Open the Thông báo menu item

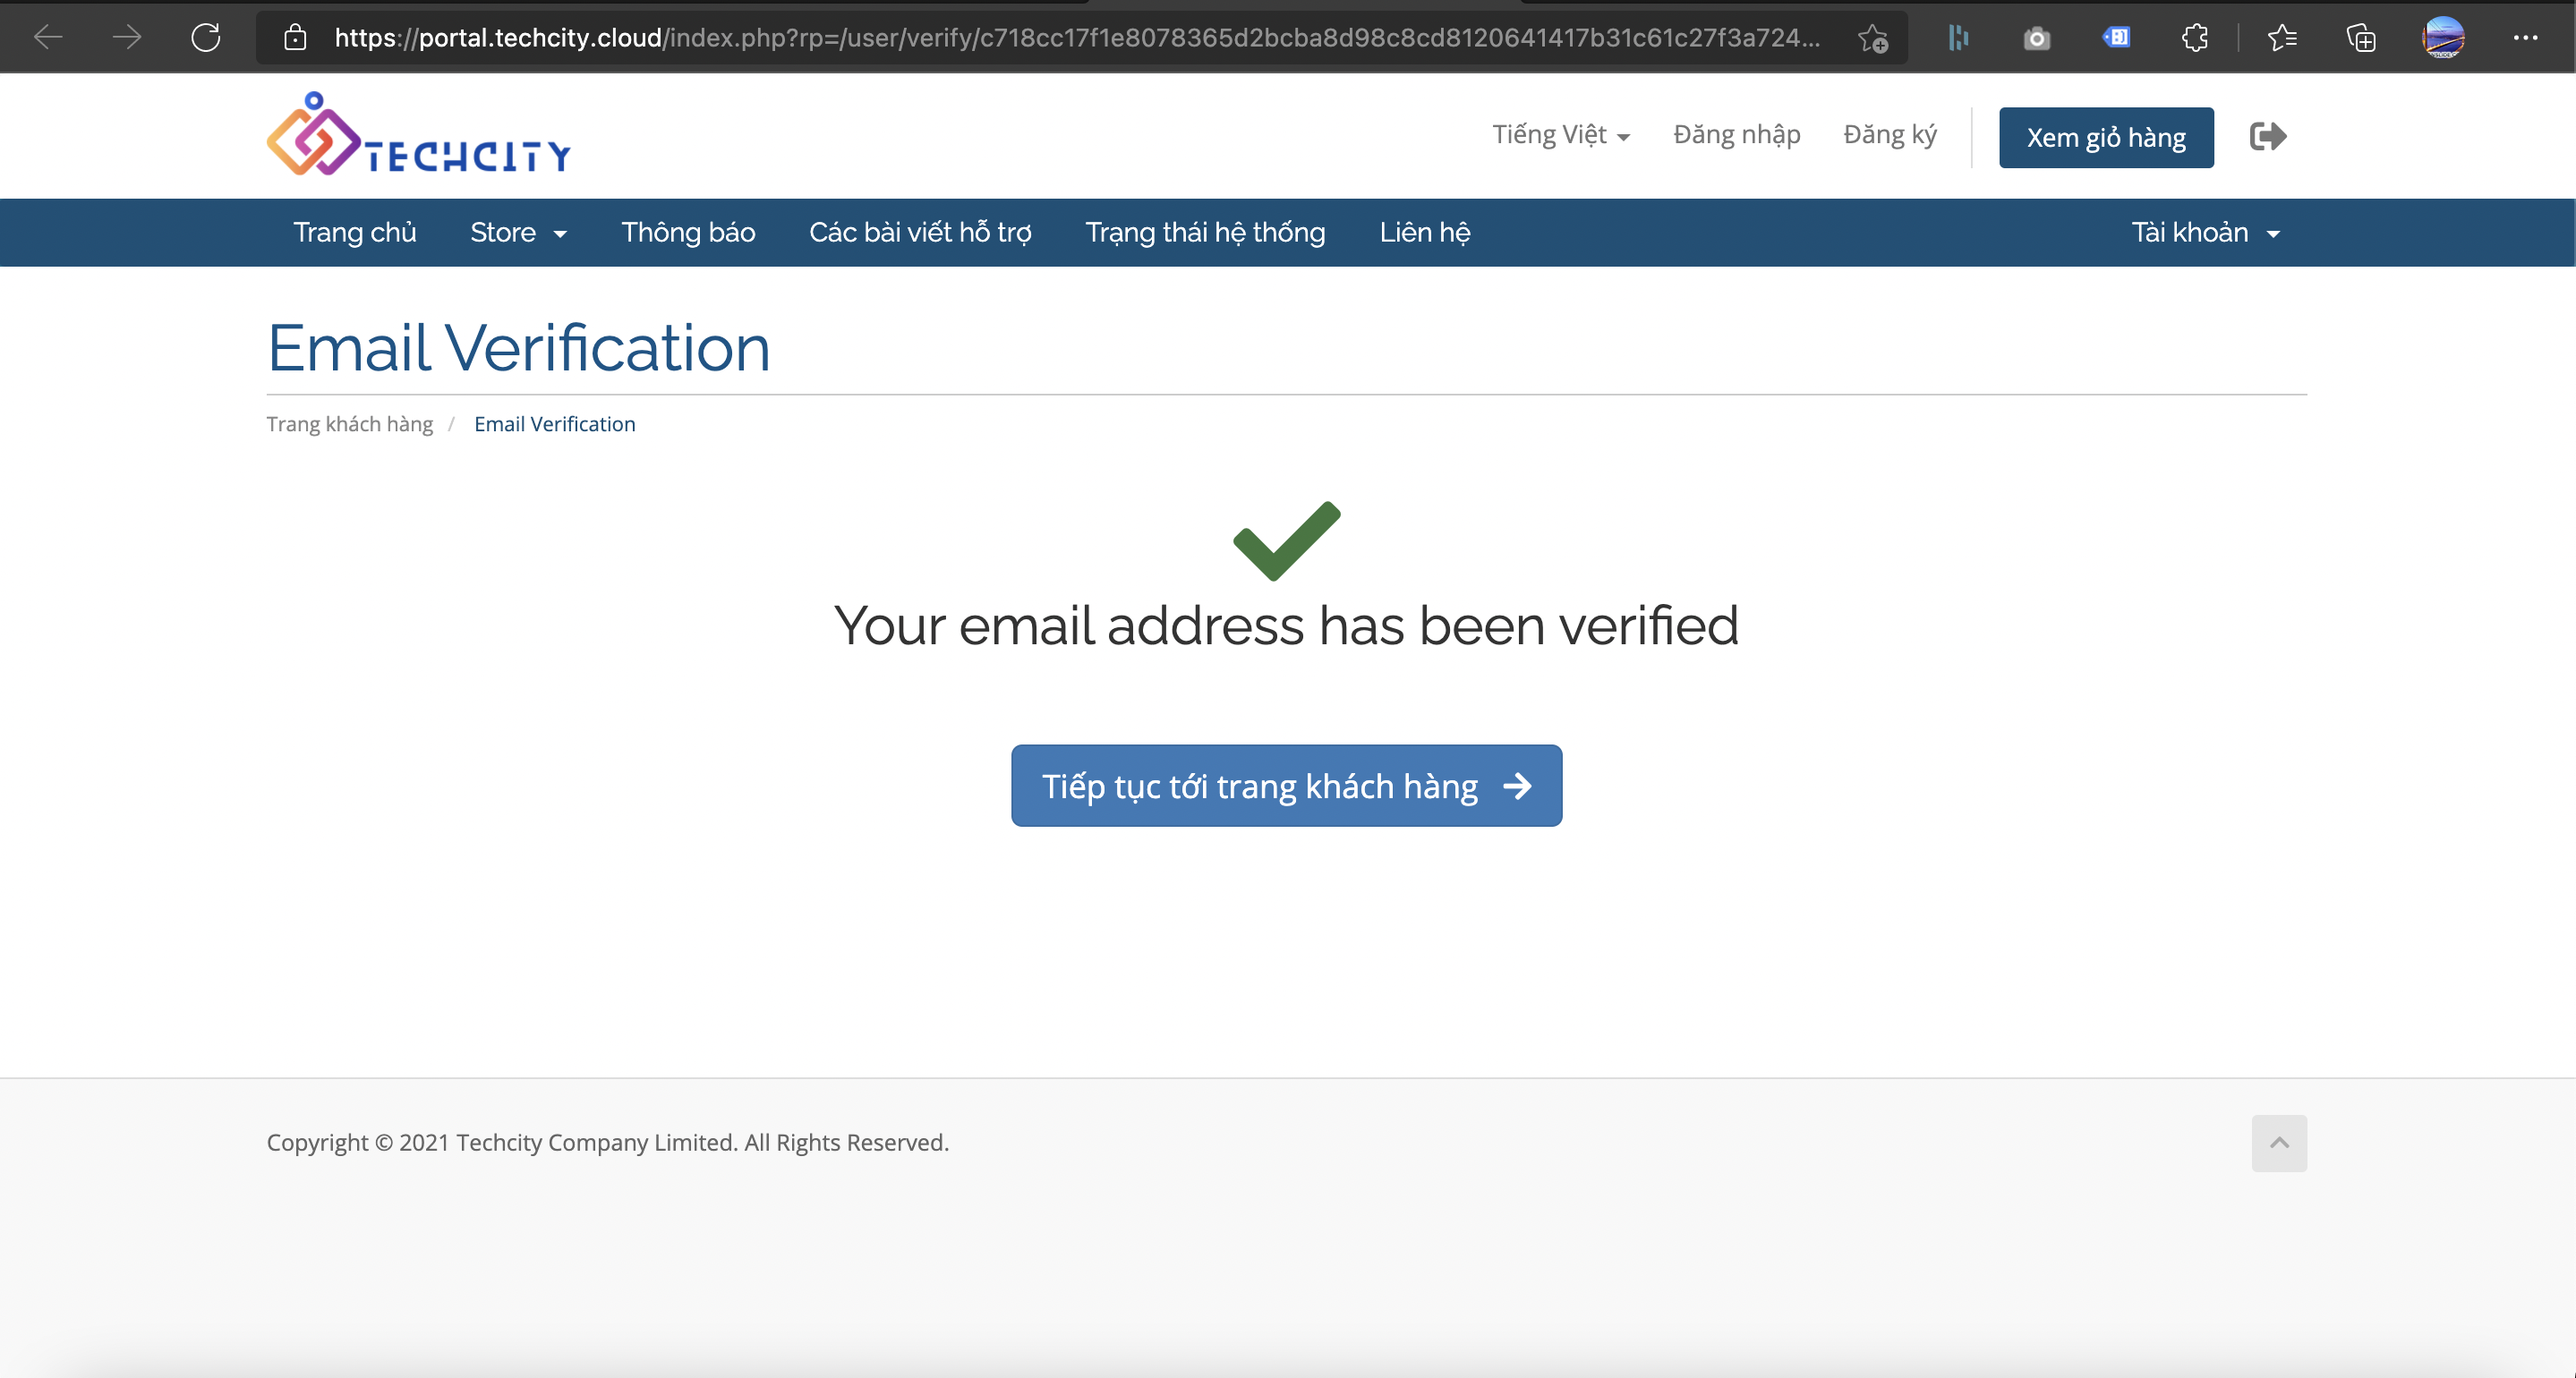[688, 232]
